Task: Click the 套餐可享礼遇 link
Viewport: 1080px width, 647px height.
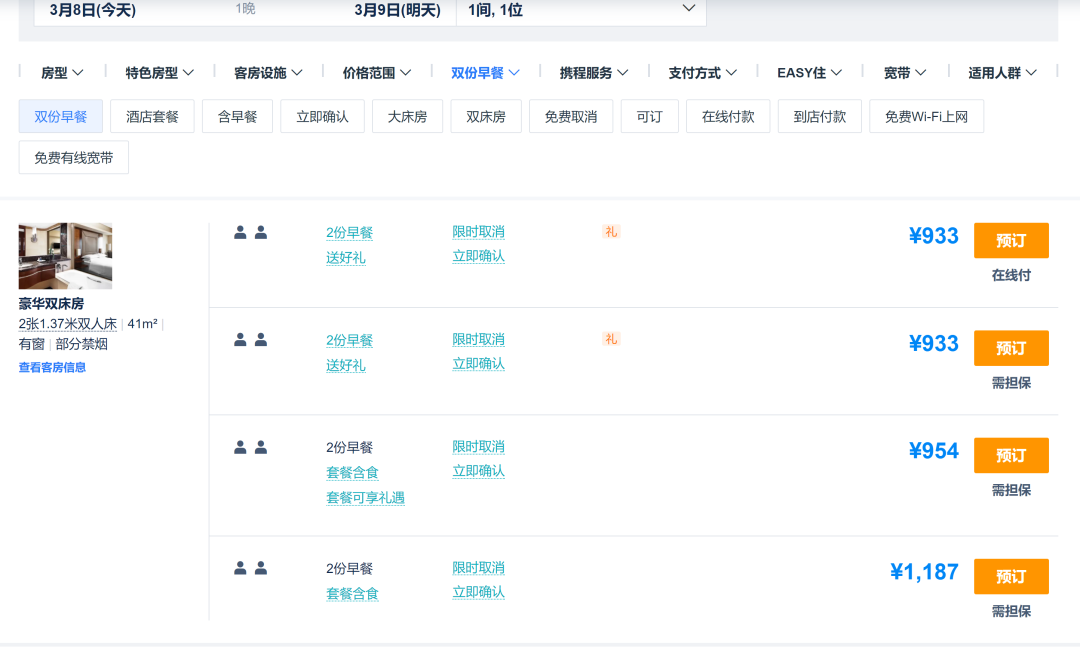Action: click(365, 498)
